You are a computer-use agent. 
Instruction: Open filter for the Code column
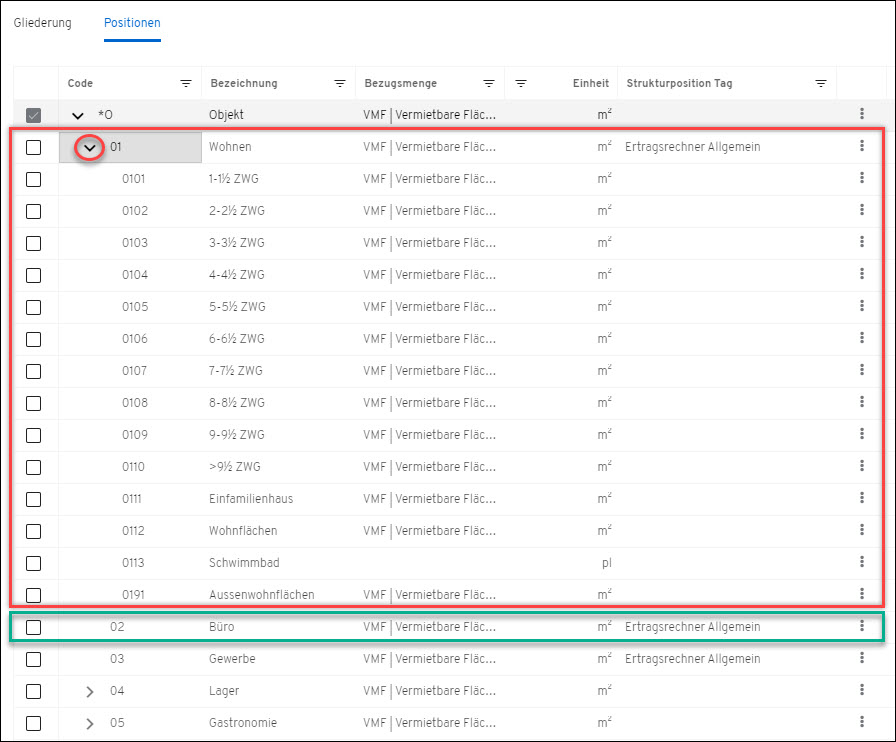click(186, 83)
